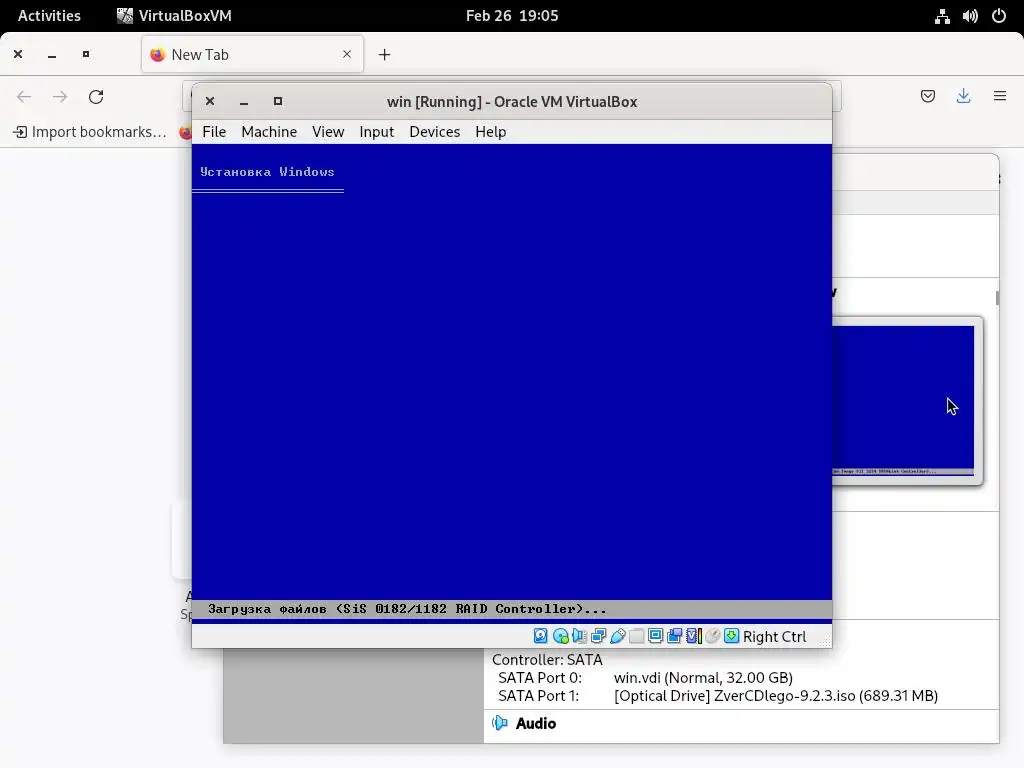Open the Help menu
The image size is (1024, 768).
point(490,132)
